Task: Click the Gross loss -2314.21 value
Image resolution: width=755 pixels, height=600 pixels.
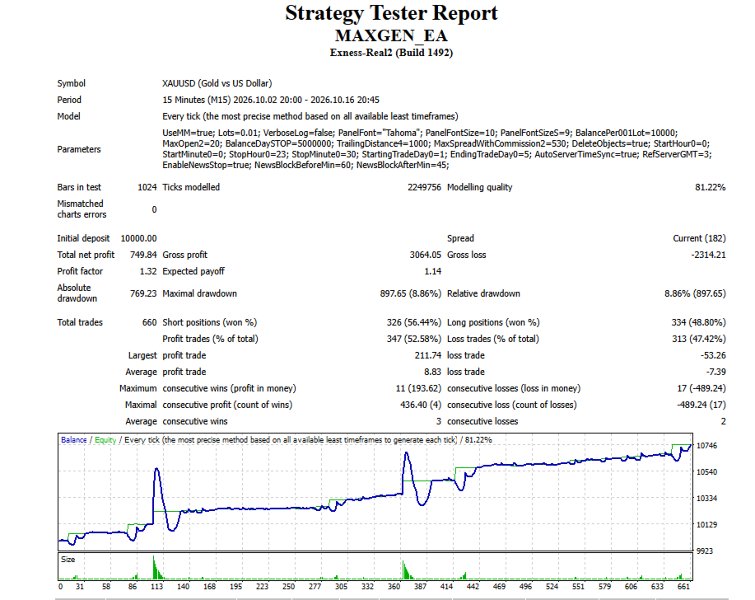Action: 708,255
